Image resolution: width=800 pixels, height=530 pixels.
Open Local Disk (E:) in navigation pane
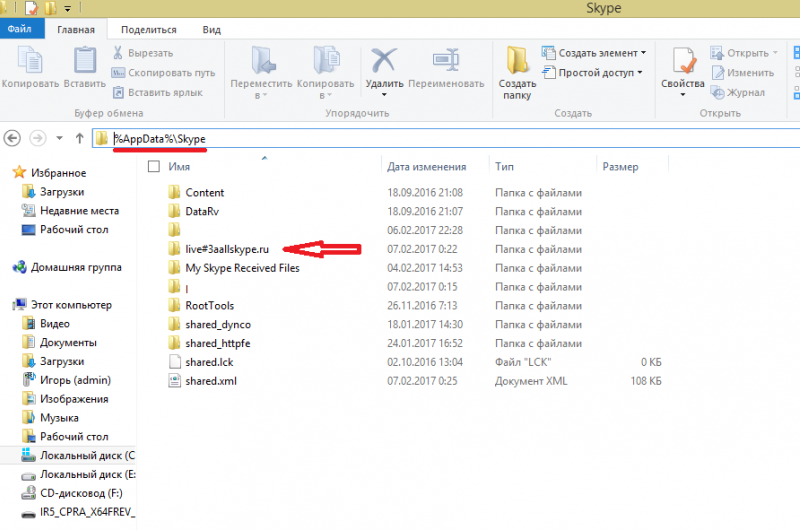pyautogui.click(x=88, y=474)
